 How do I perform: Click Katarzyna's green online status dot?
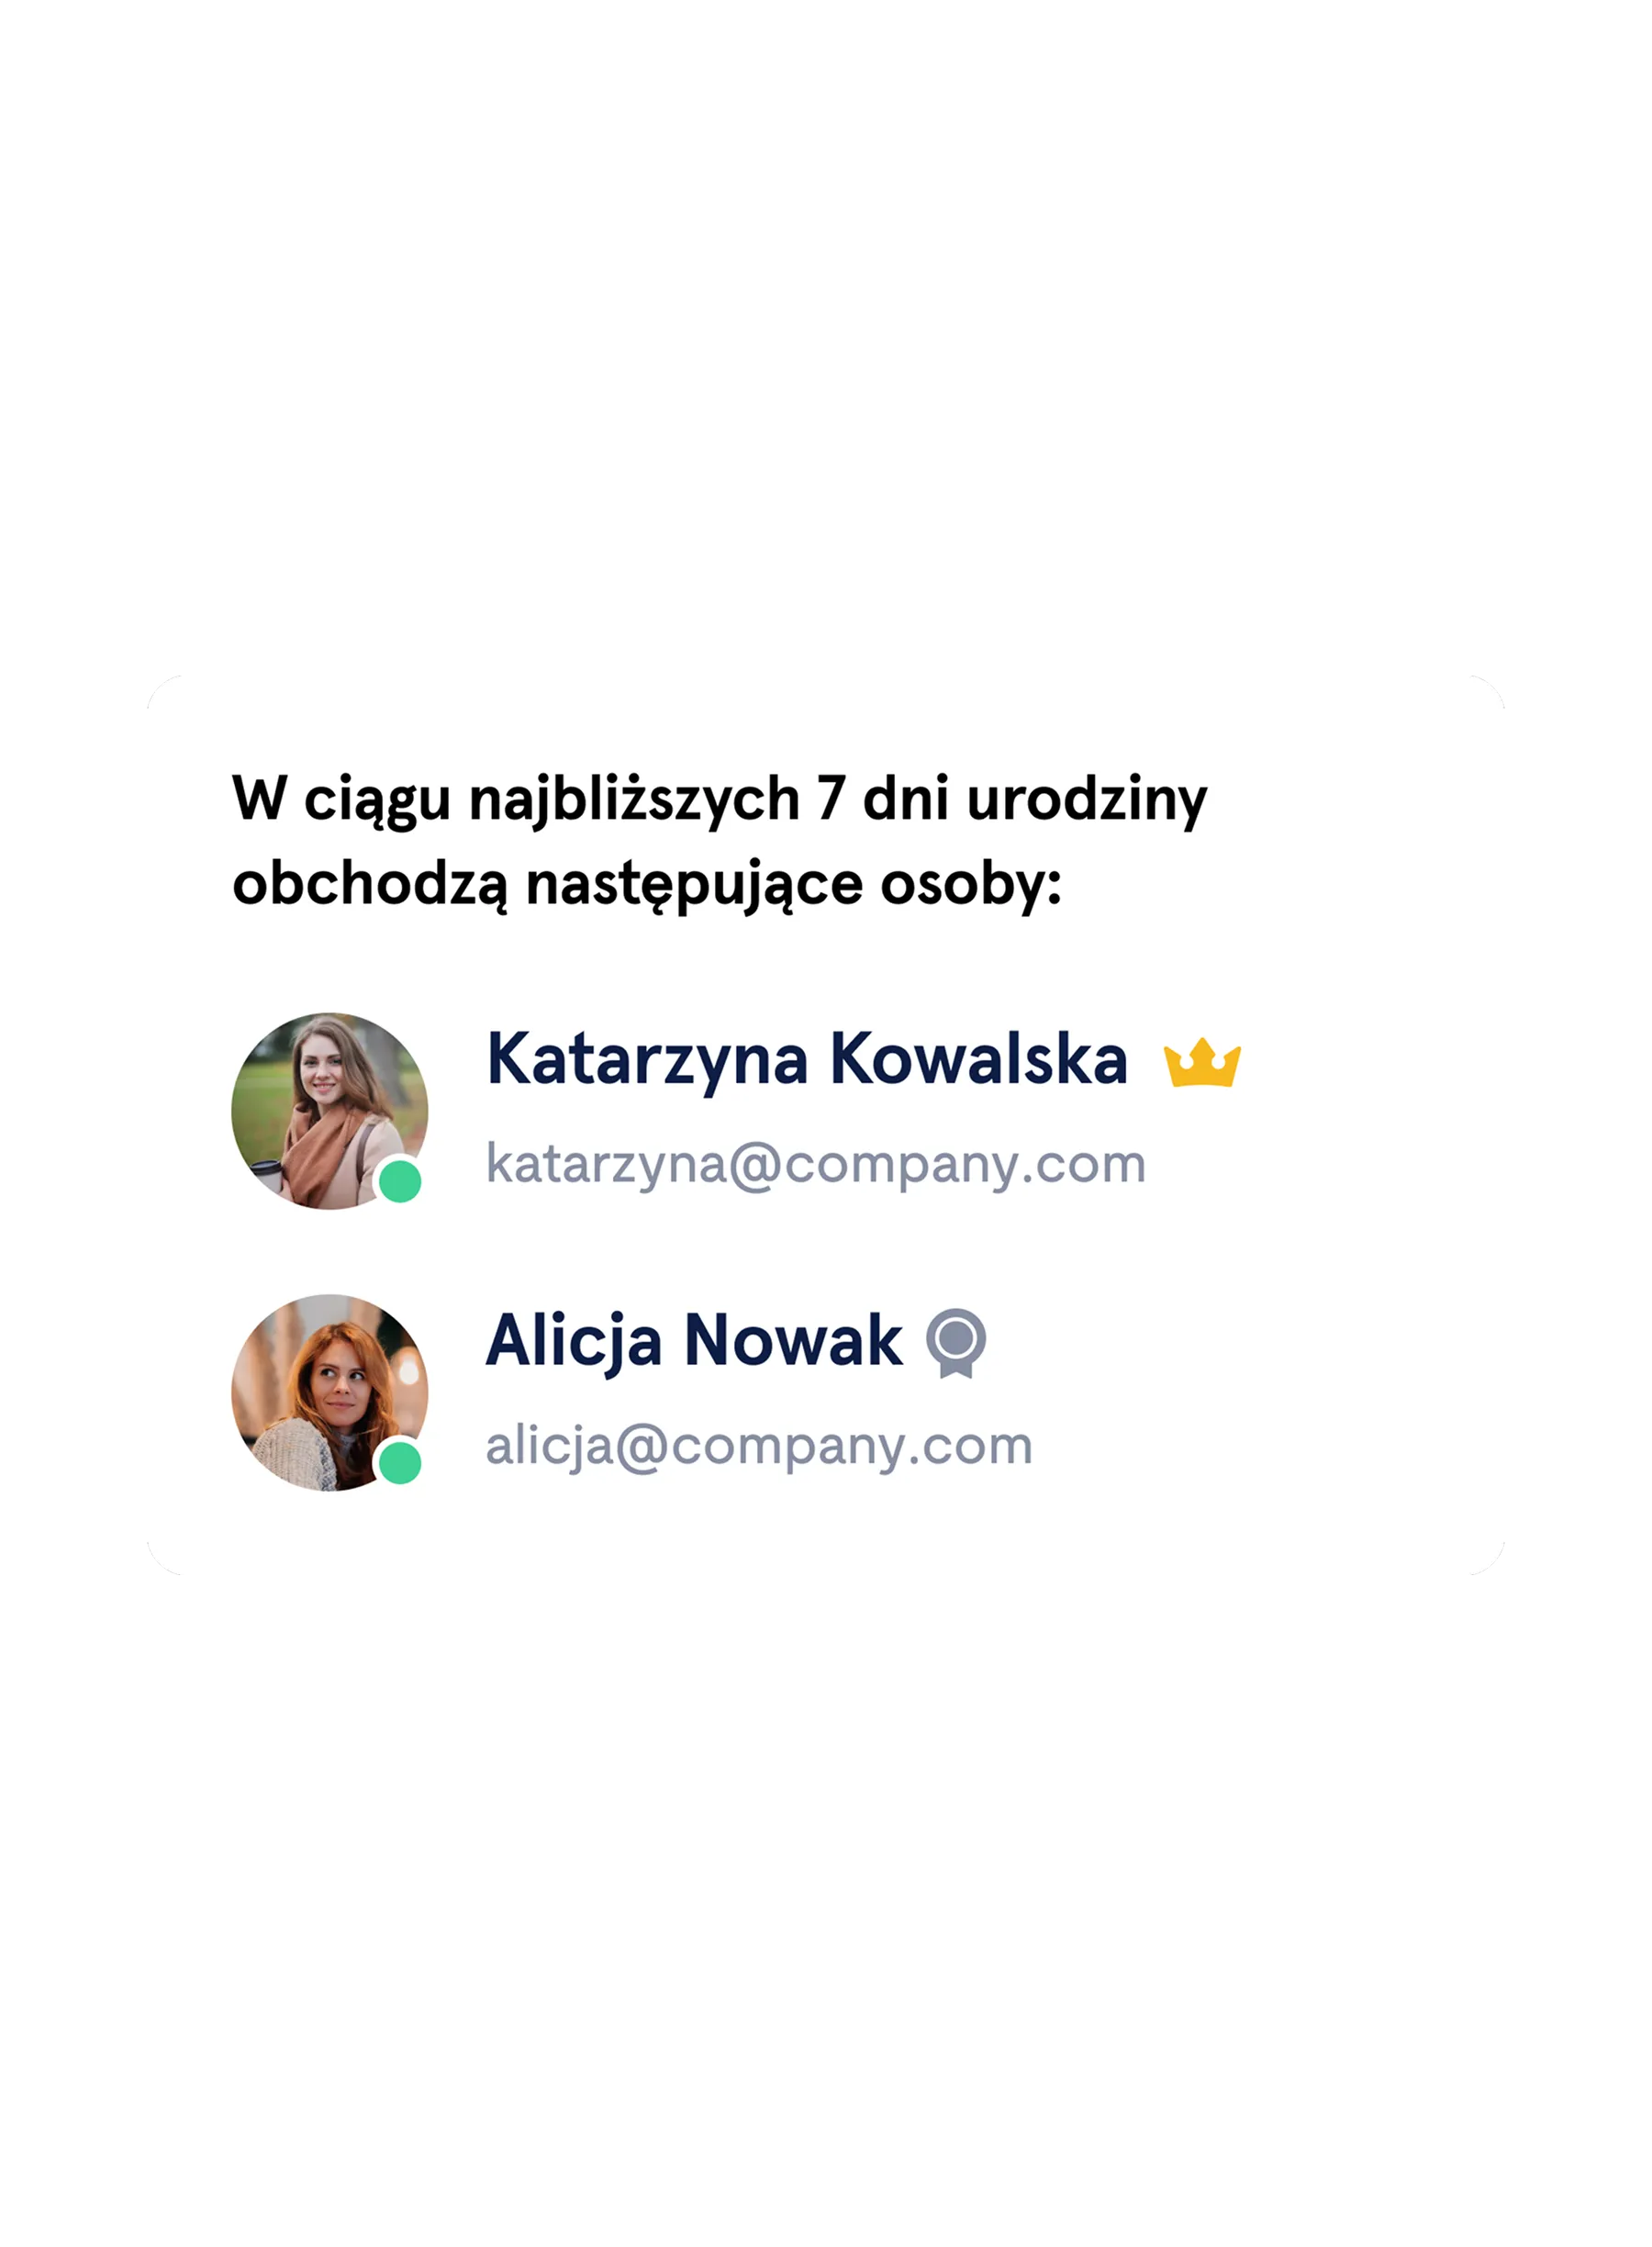[400, 1182]
